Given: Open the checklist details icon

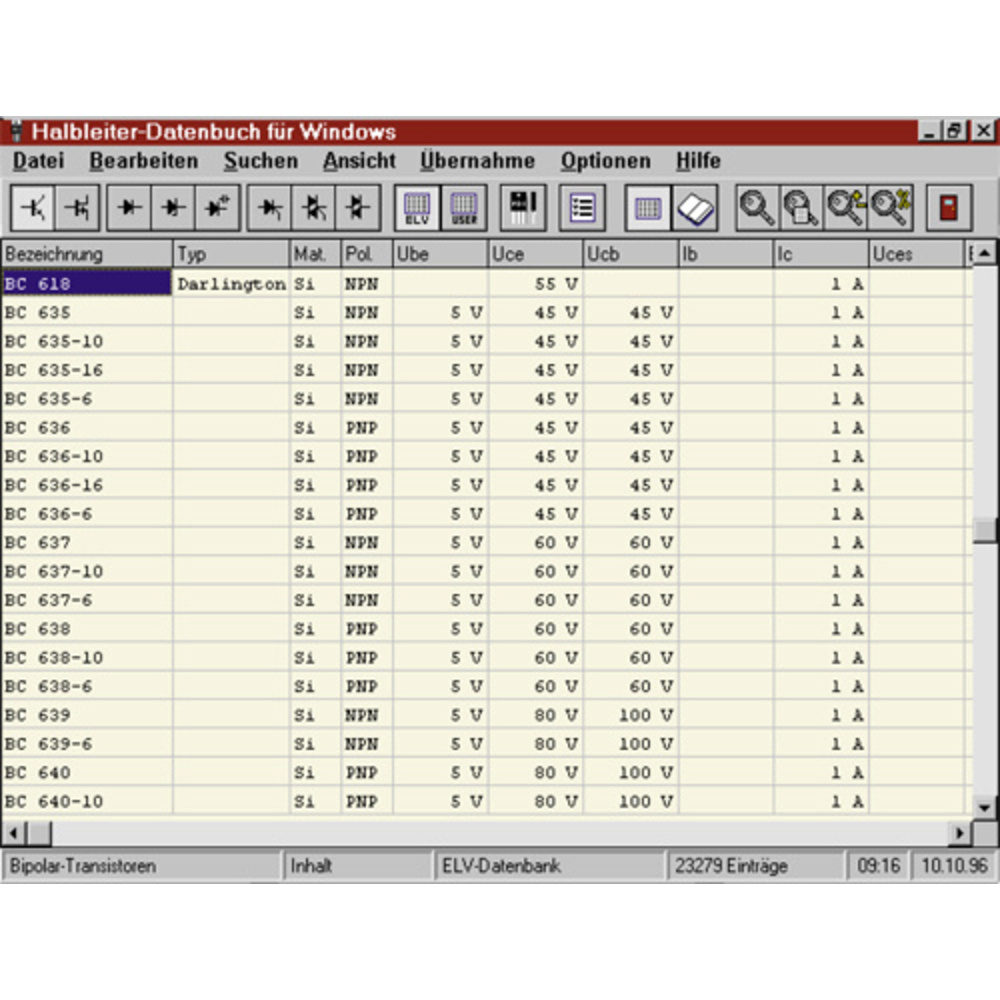Looking at the screenshot, I should 582,207.
